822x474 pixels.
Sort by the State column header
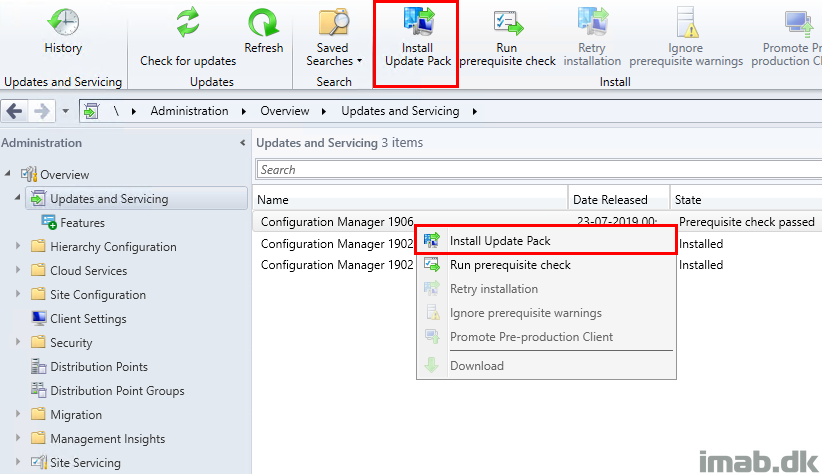pos(746,200)
